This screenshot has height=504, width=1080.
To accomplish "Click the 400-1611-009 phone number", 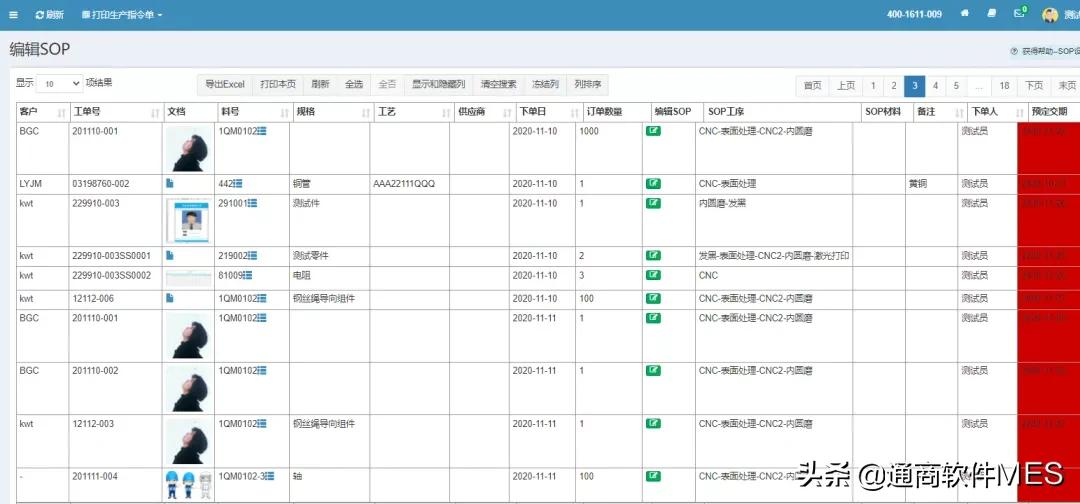I will point(914,14).
